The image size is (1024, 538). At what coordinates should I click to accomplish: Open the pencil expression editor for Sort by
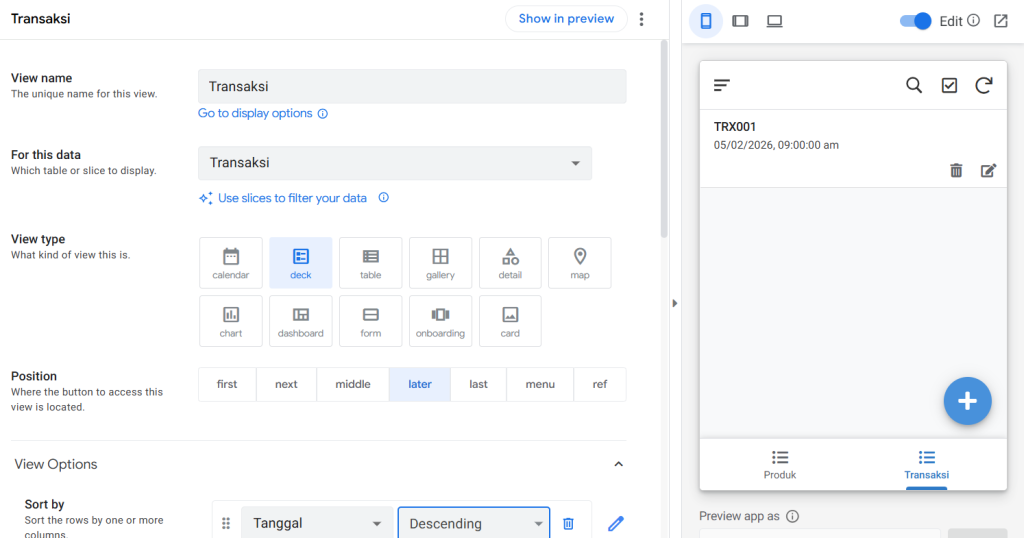click(615, 524)
